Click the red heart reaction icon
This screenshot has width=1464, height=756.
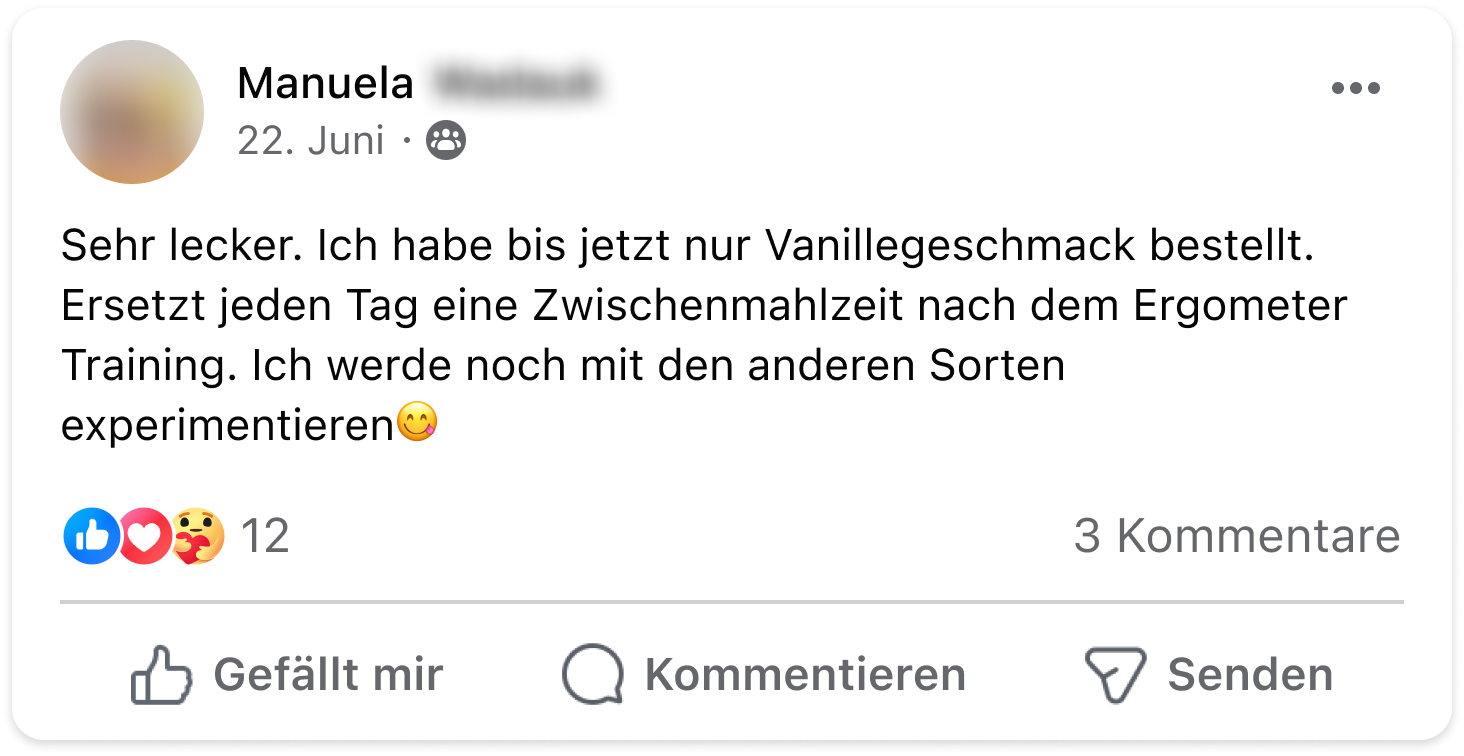145,537
